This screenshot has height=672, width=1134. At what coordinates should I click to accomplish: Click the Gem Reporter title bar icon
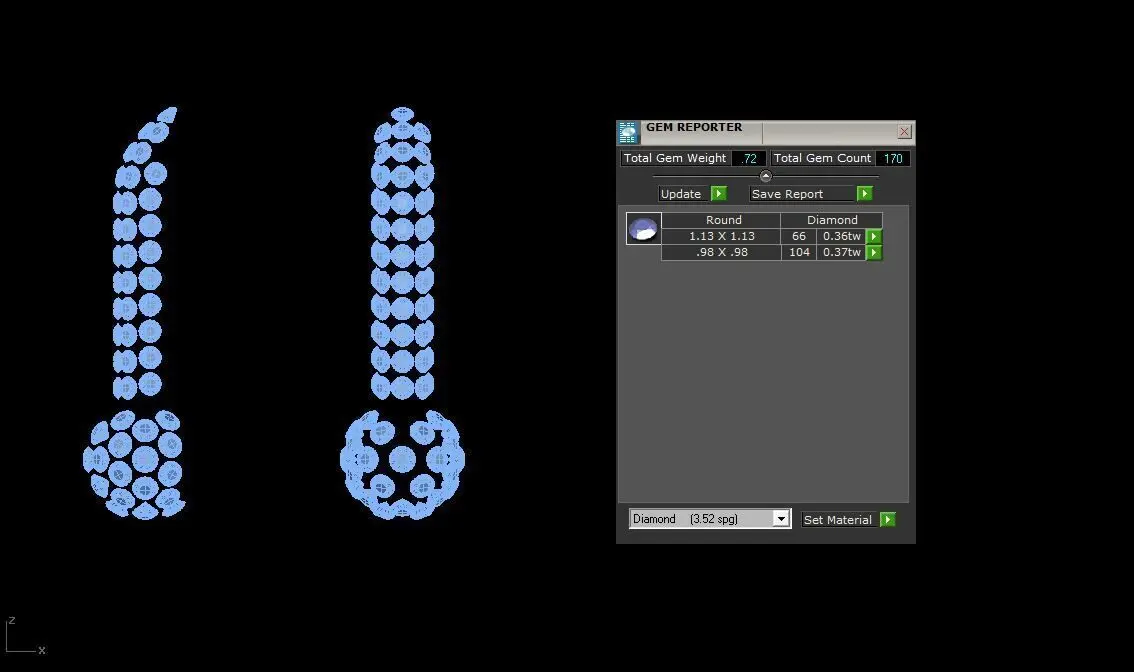coord(628,132)
